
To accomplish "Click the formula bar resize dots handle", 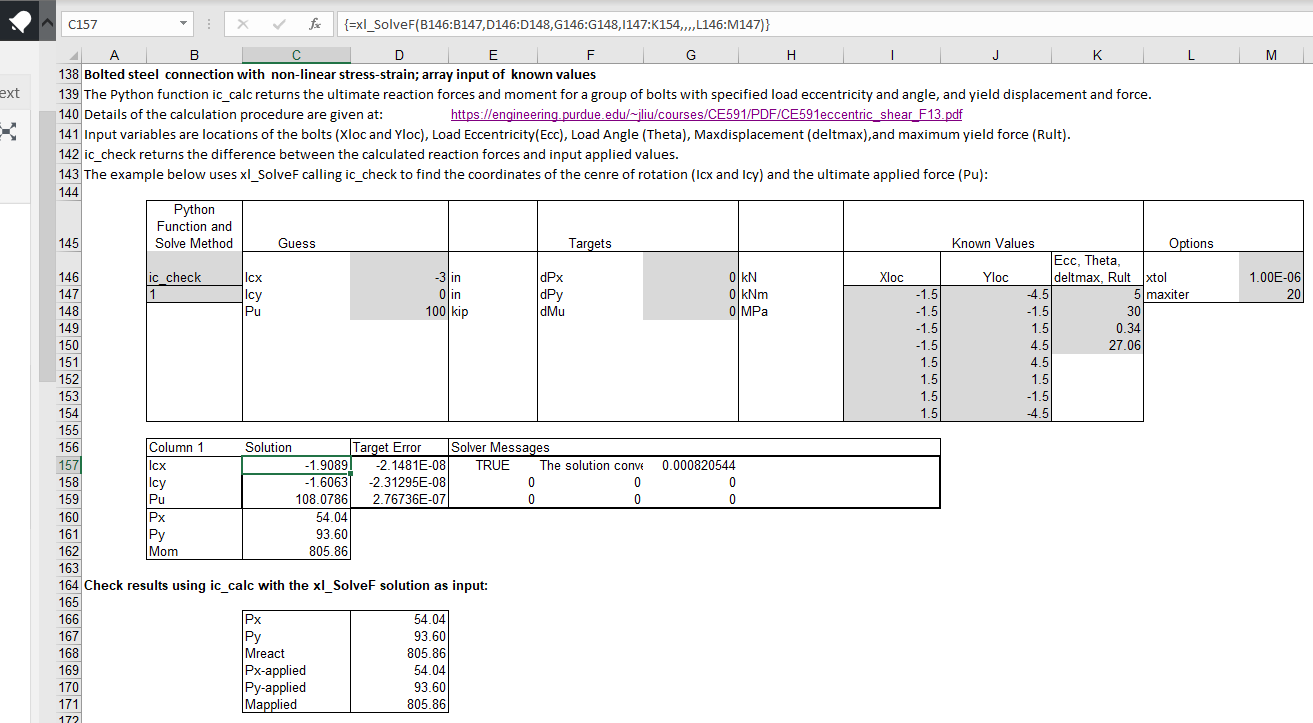I will [210, 23].
